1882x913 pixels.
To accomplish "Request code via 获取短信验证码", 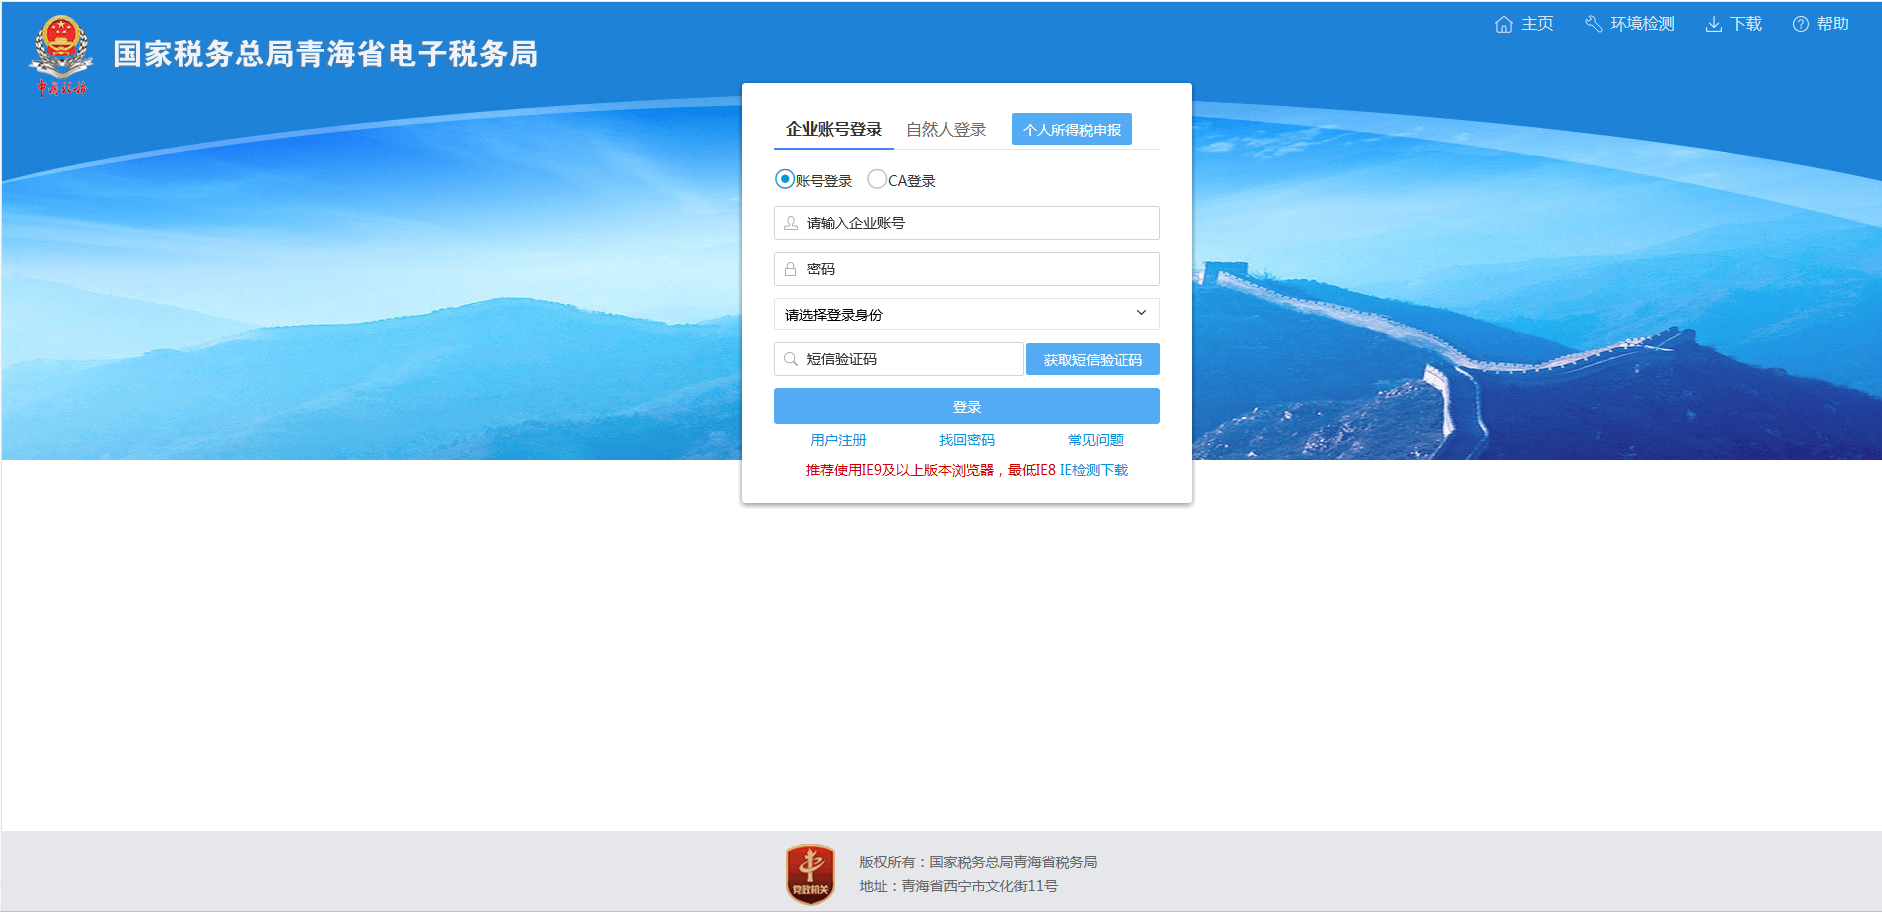I will click(1092, 359).
